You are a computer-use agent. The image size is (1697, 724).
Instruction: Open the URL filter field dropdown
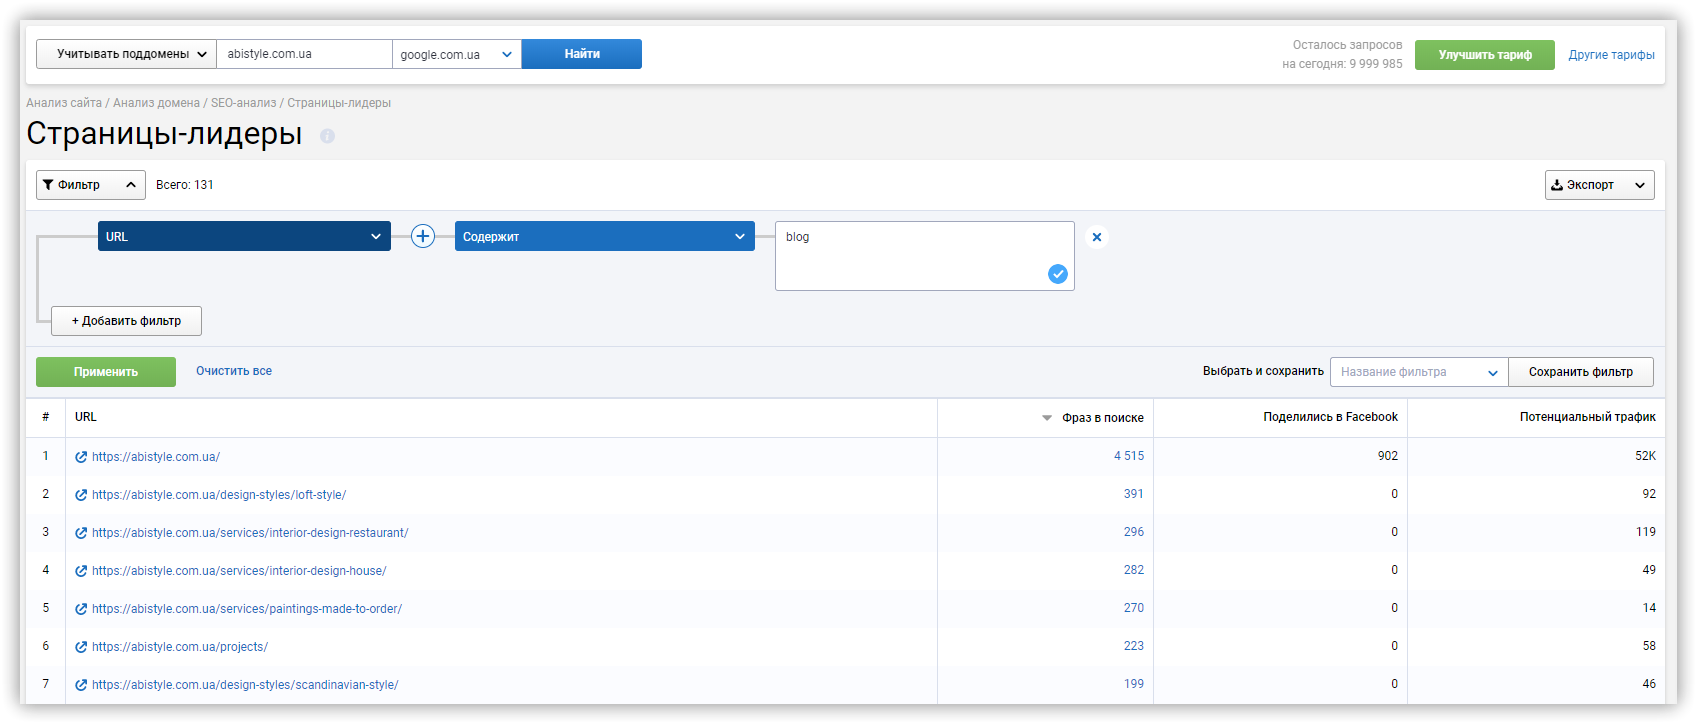coord(244,236)
